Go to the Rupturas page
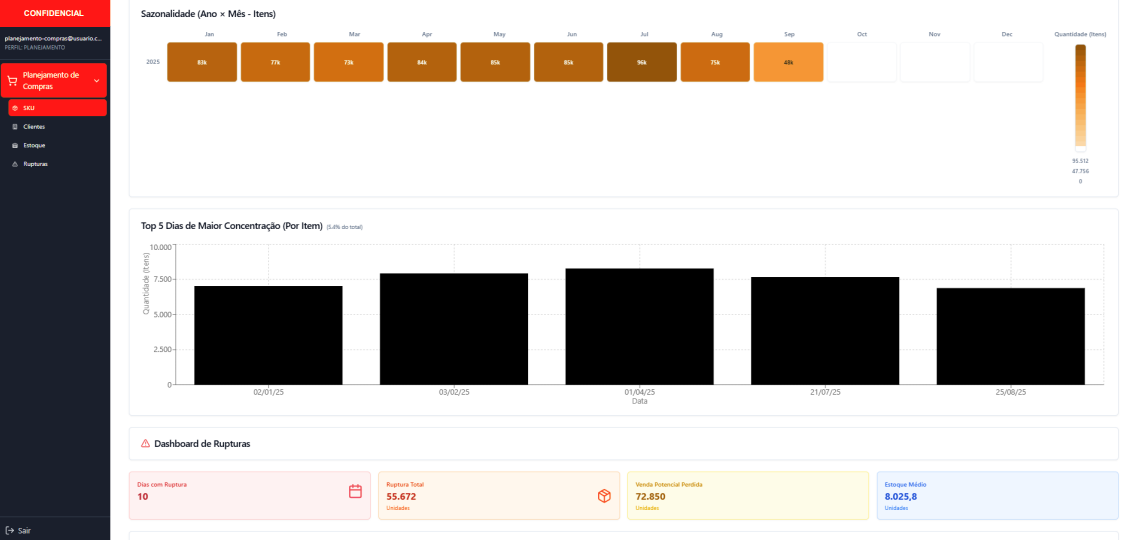 (x=35, y=164)
